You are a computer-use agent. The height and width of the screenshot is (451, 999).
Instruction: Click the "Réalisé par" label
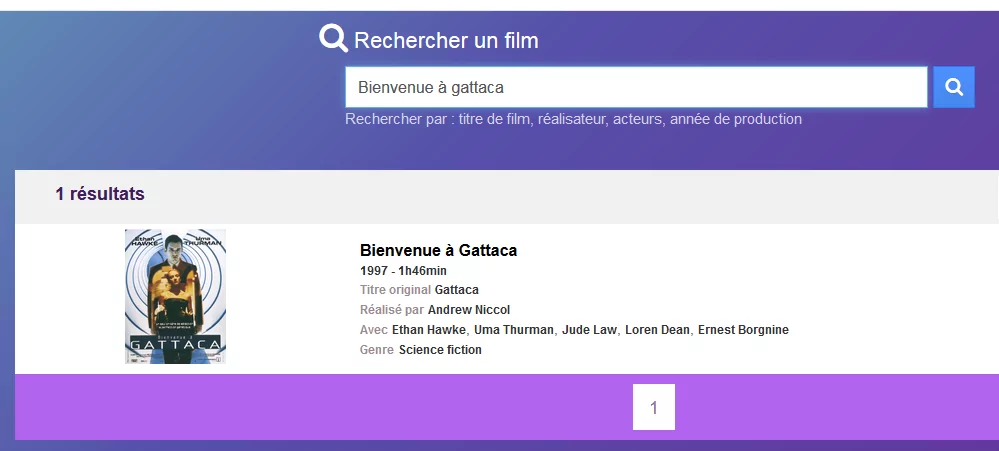click(392, 310)
